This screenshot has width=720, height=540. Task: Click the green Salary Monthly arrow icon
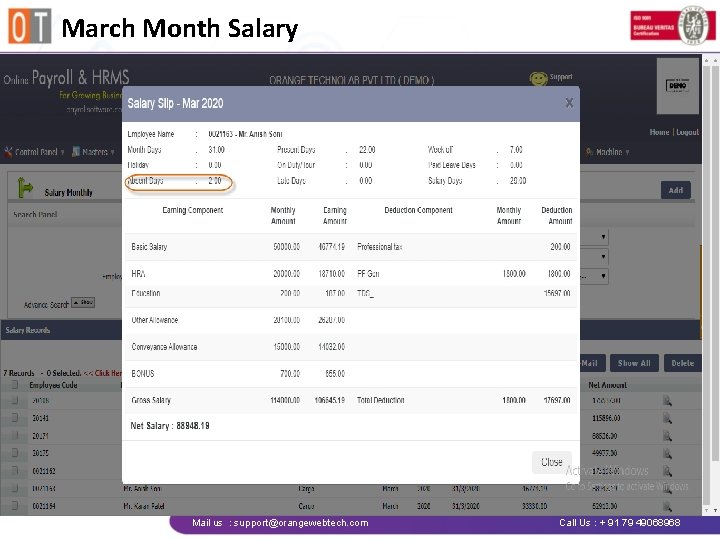(25, 187)
